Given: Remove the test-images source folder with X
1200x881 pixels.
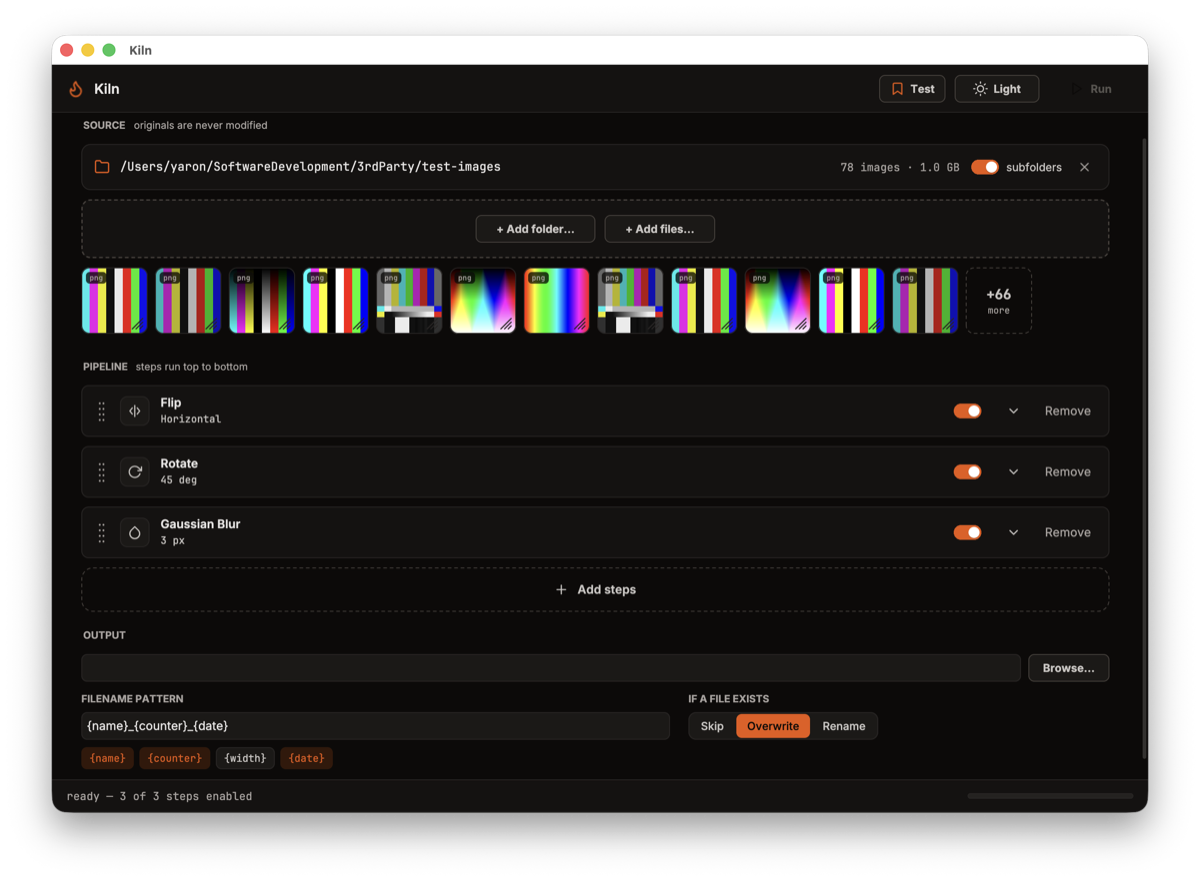Looking at the screenshot, I should coord(1084,167).
